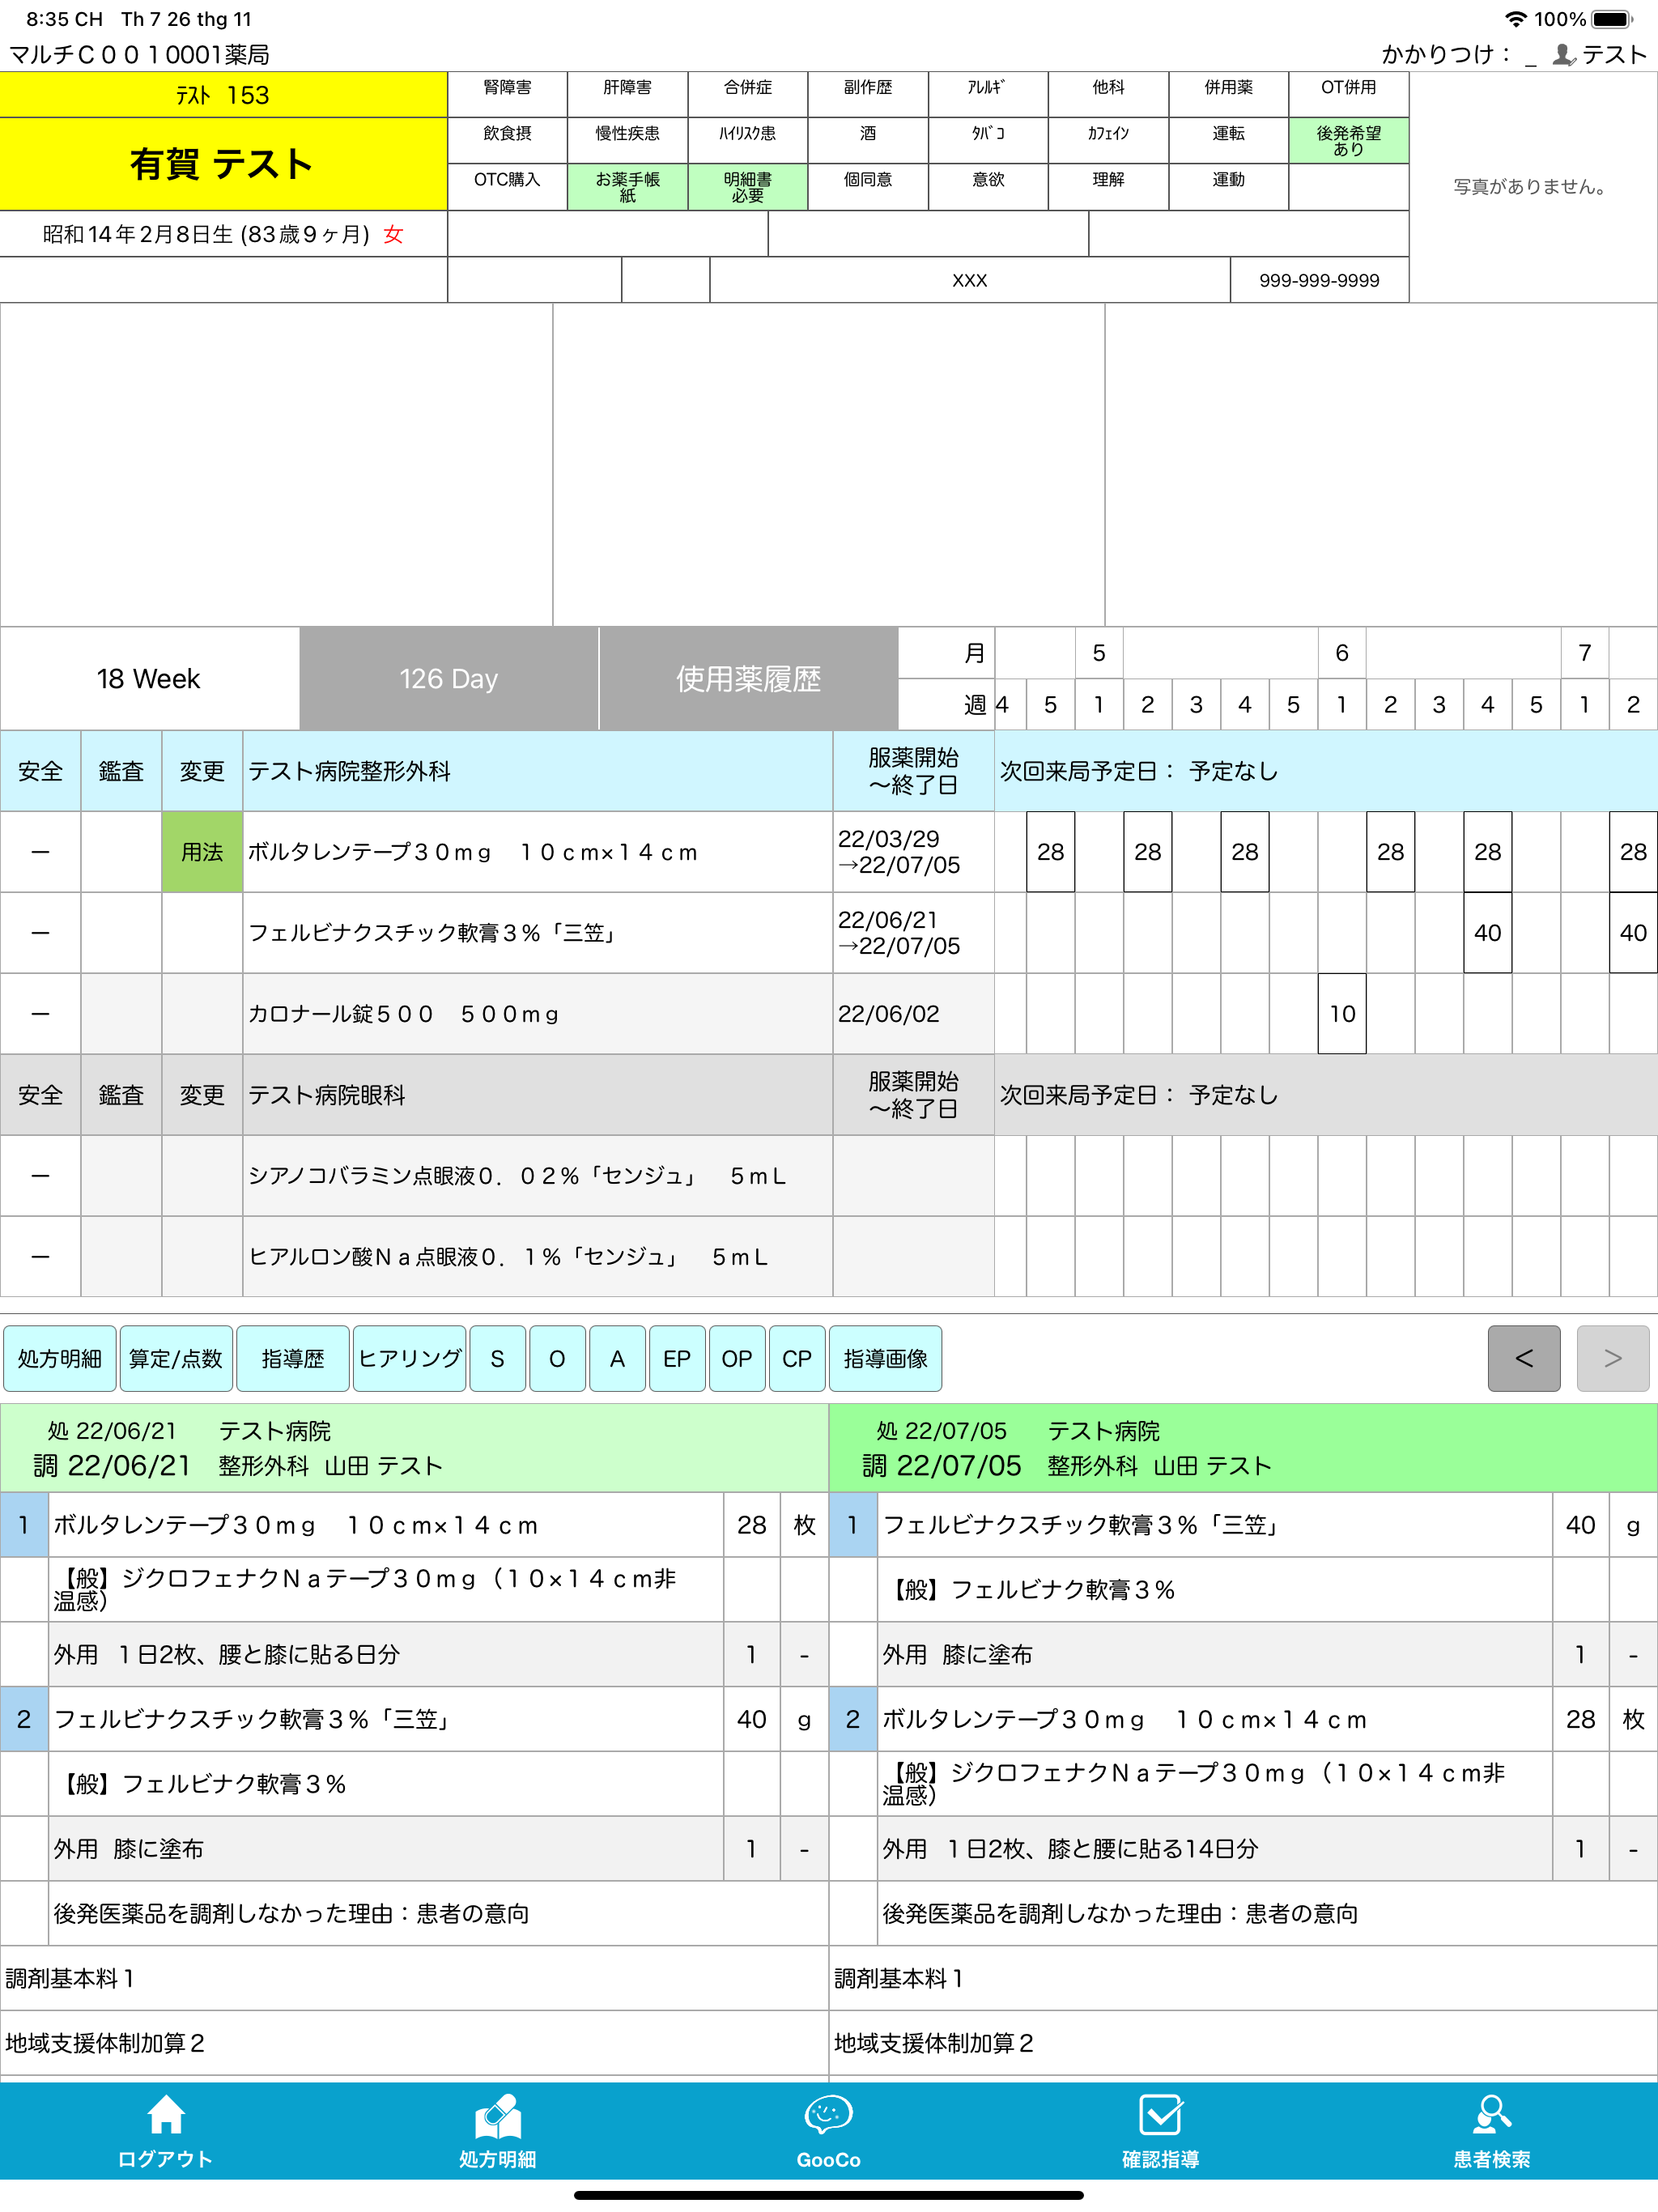
Task: Tap the Wi-Fi status icon
Action: click(x=1515, y=19)
